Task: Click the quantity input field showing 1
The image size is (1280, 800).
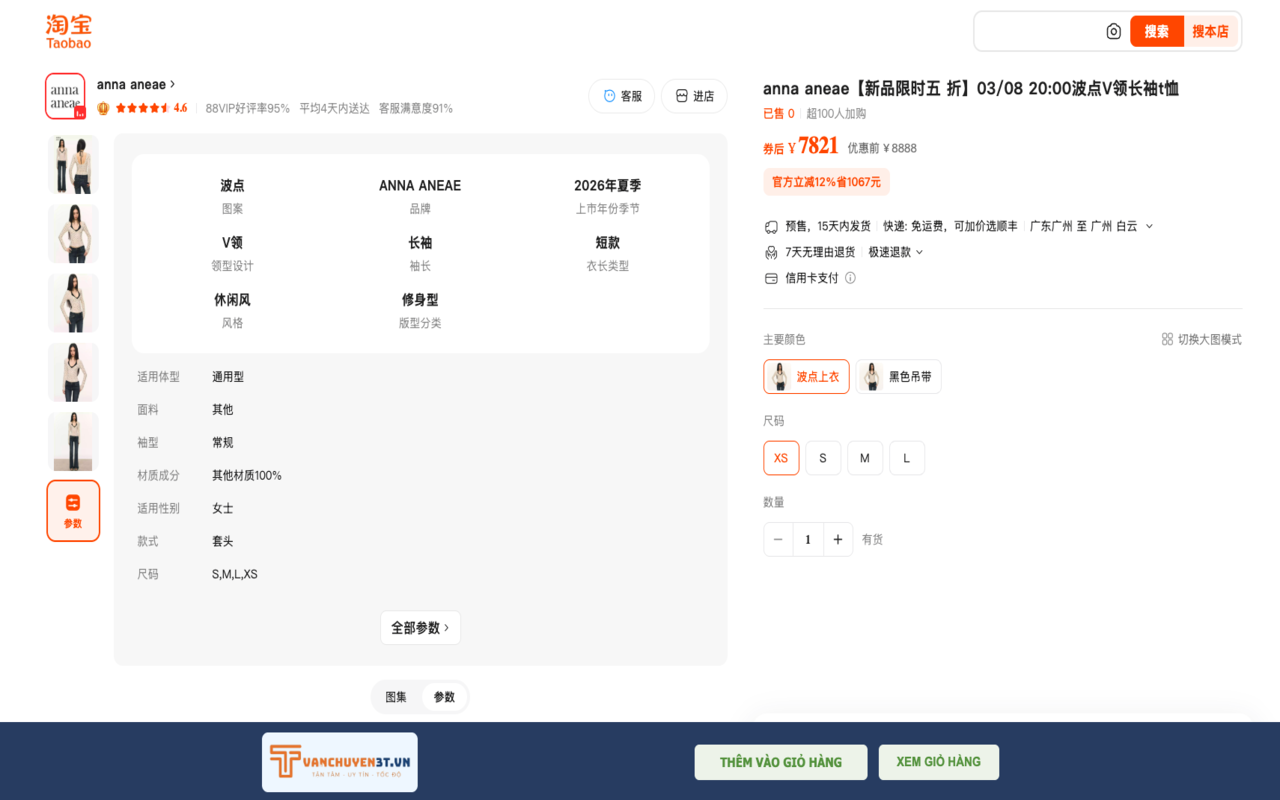Action: [x=808, y=539]
